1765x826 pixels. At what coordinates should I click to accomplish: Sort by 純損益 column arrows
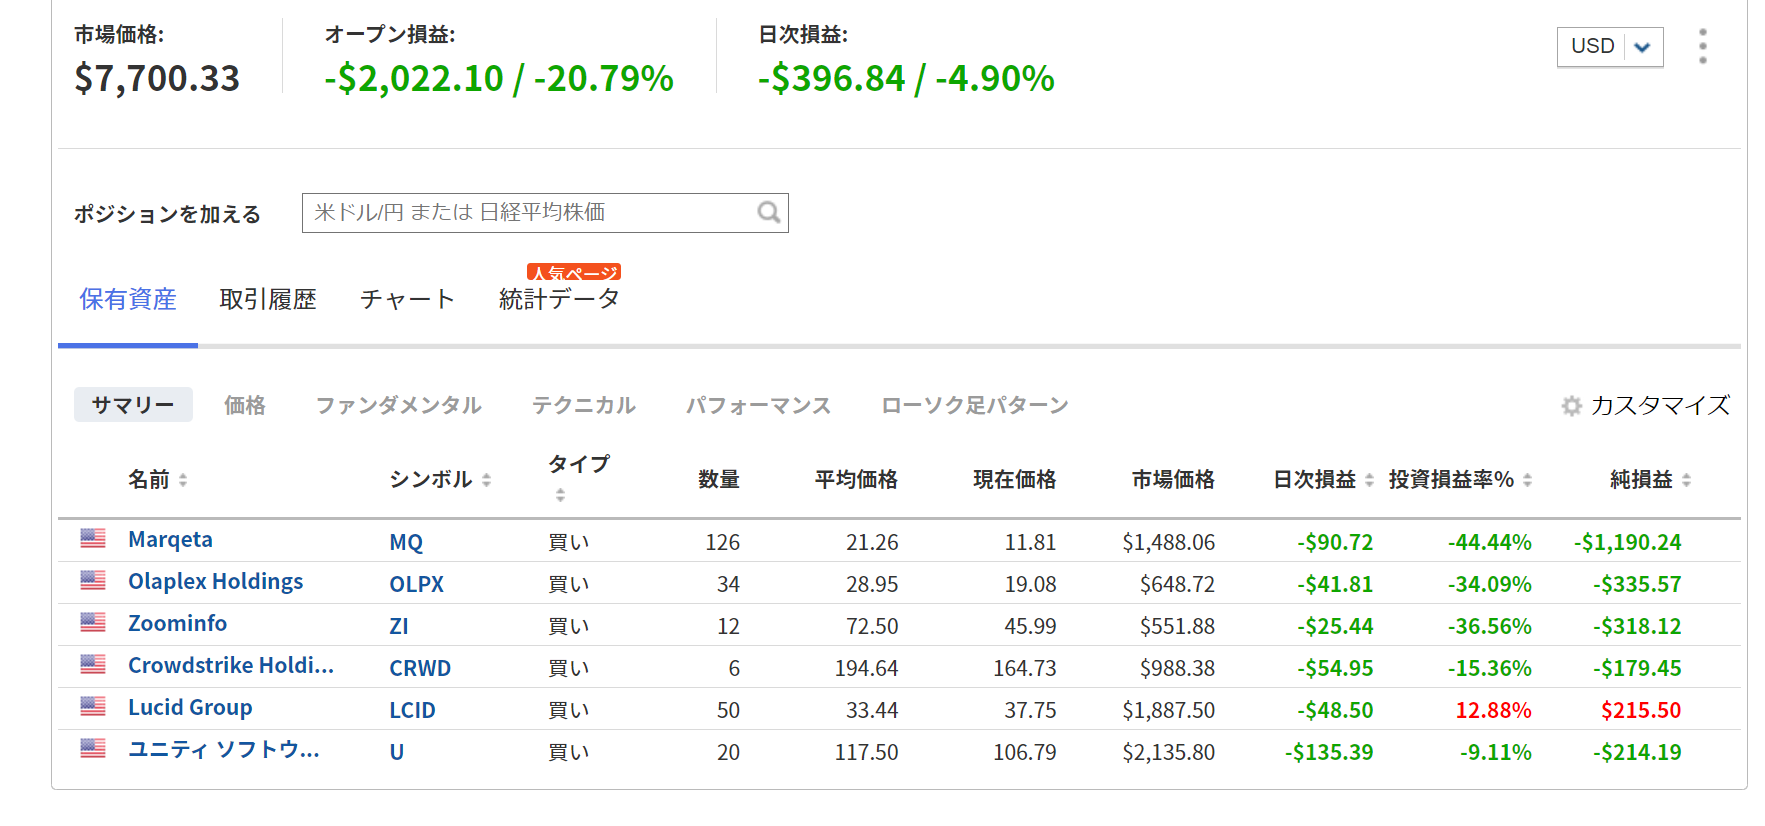[x=1686, y=480]
